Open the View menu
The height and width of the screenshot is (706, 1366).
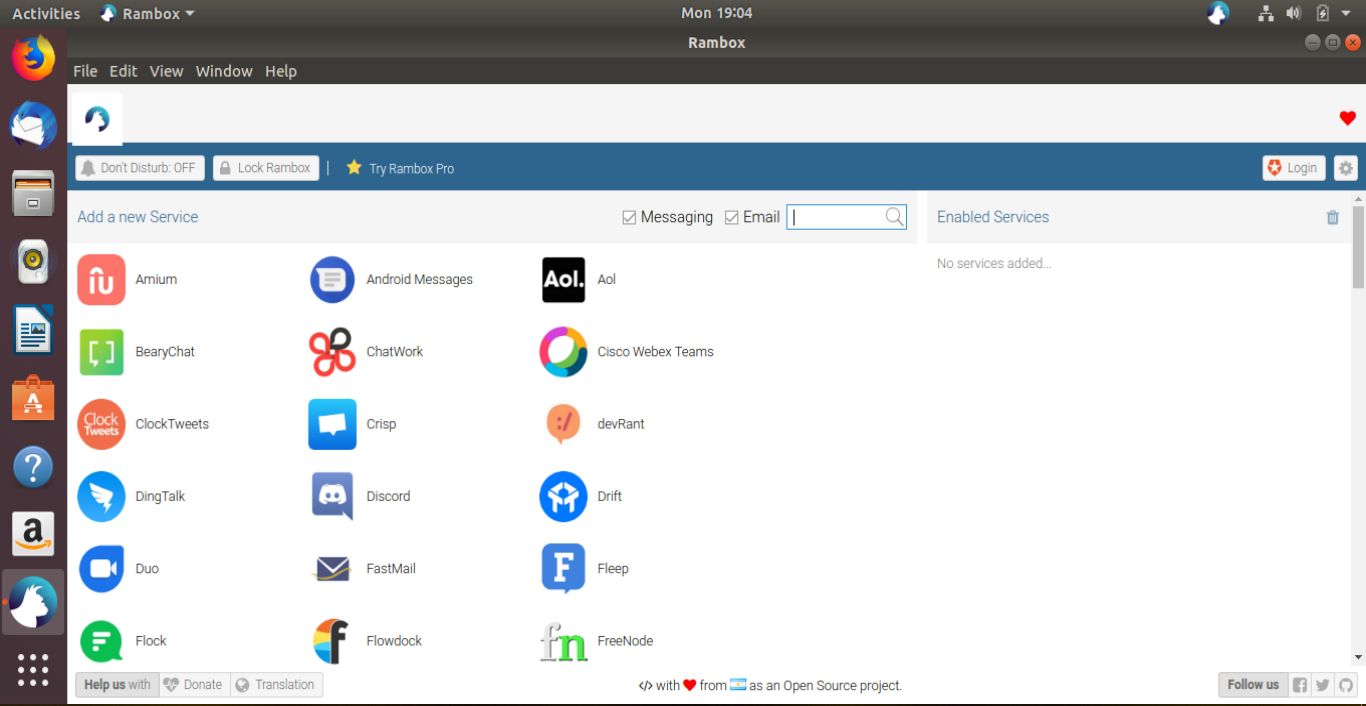pyautogui.click(x=166, y=71)
